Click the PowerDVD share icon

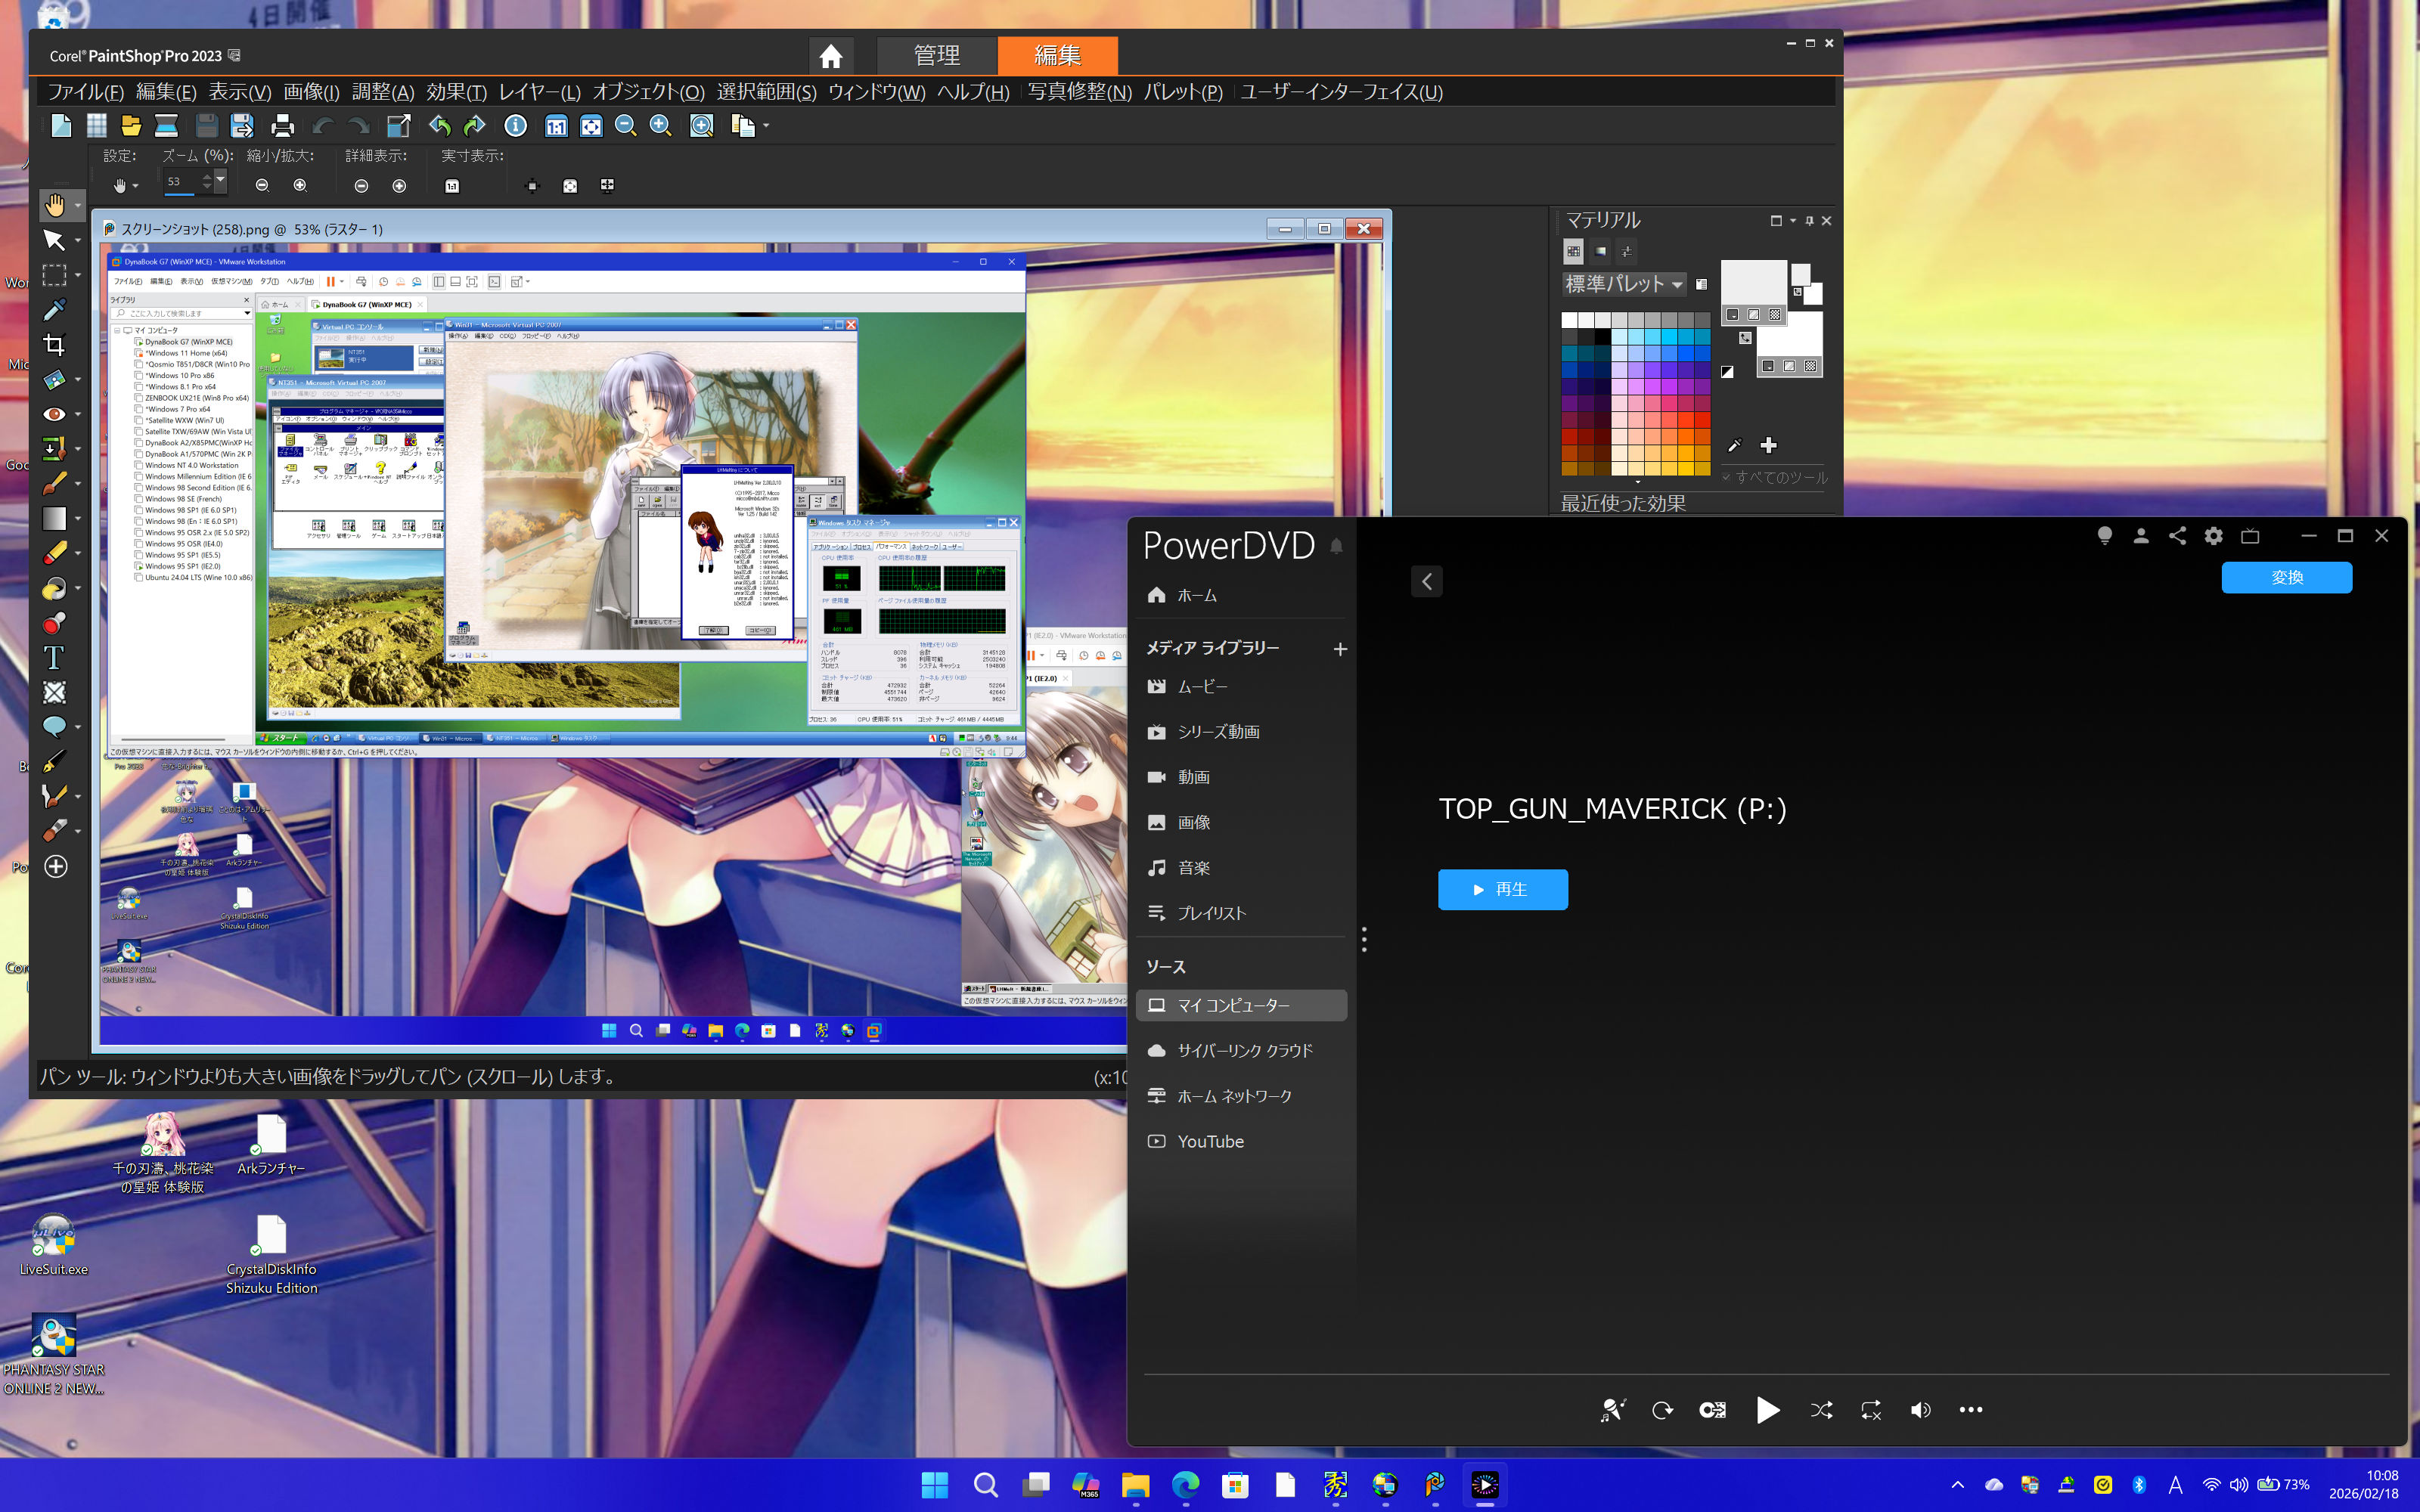[x=2177, y=536]
